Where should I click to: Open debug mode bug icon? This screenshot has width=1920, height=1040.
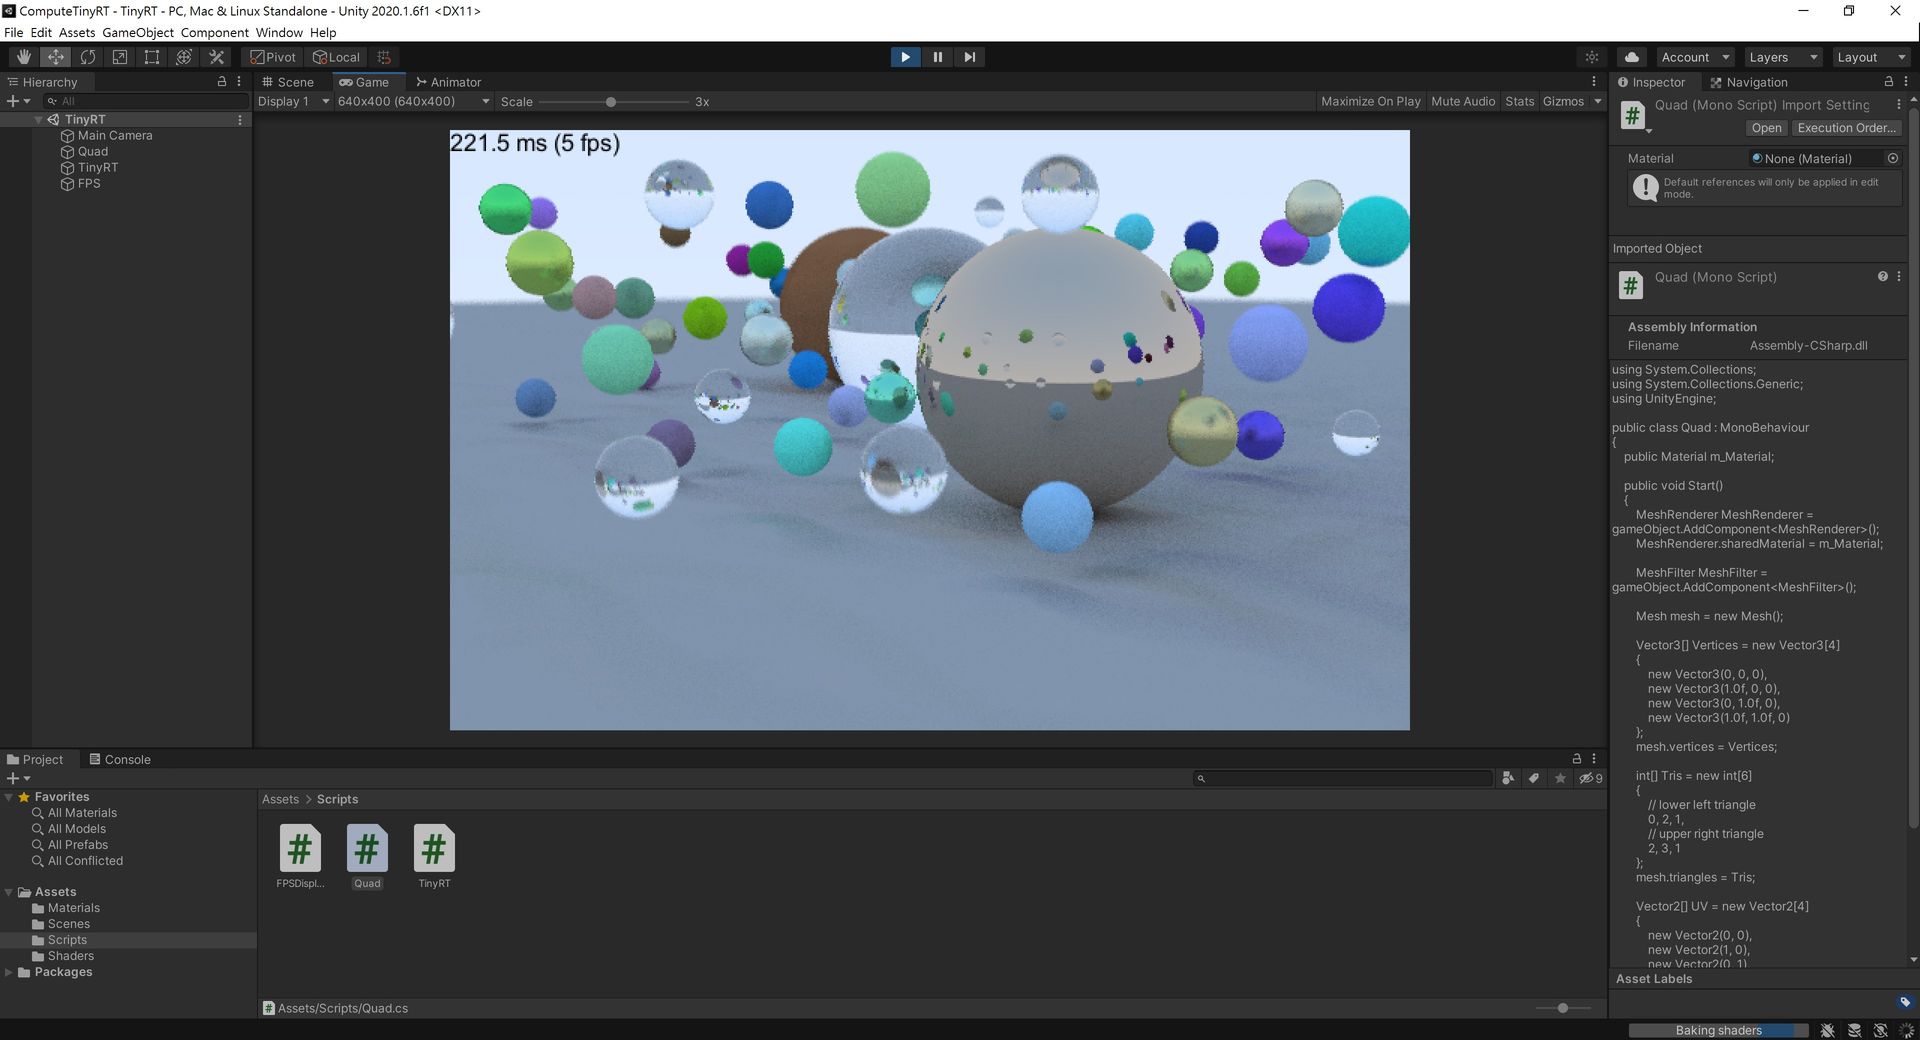click(1827, 1030)
